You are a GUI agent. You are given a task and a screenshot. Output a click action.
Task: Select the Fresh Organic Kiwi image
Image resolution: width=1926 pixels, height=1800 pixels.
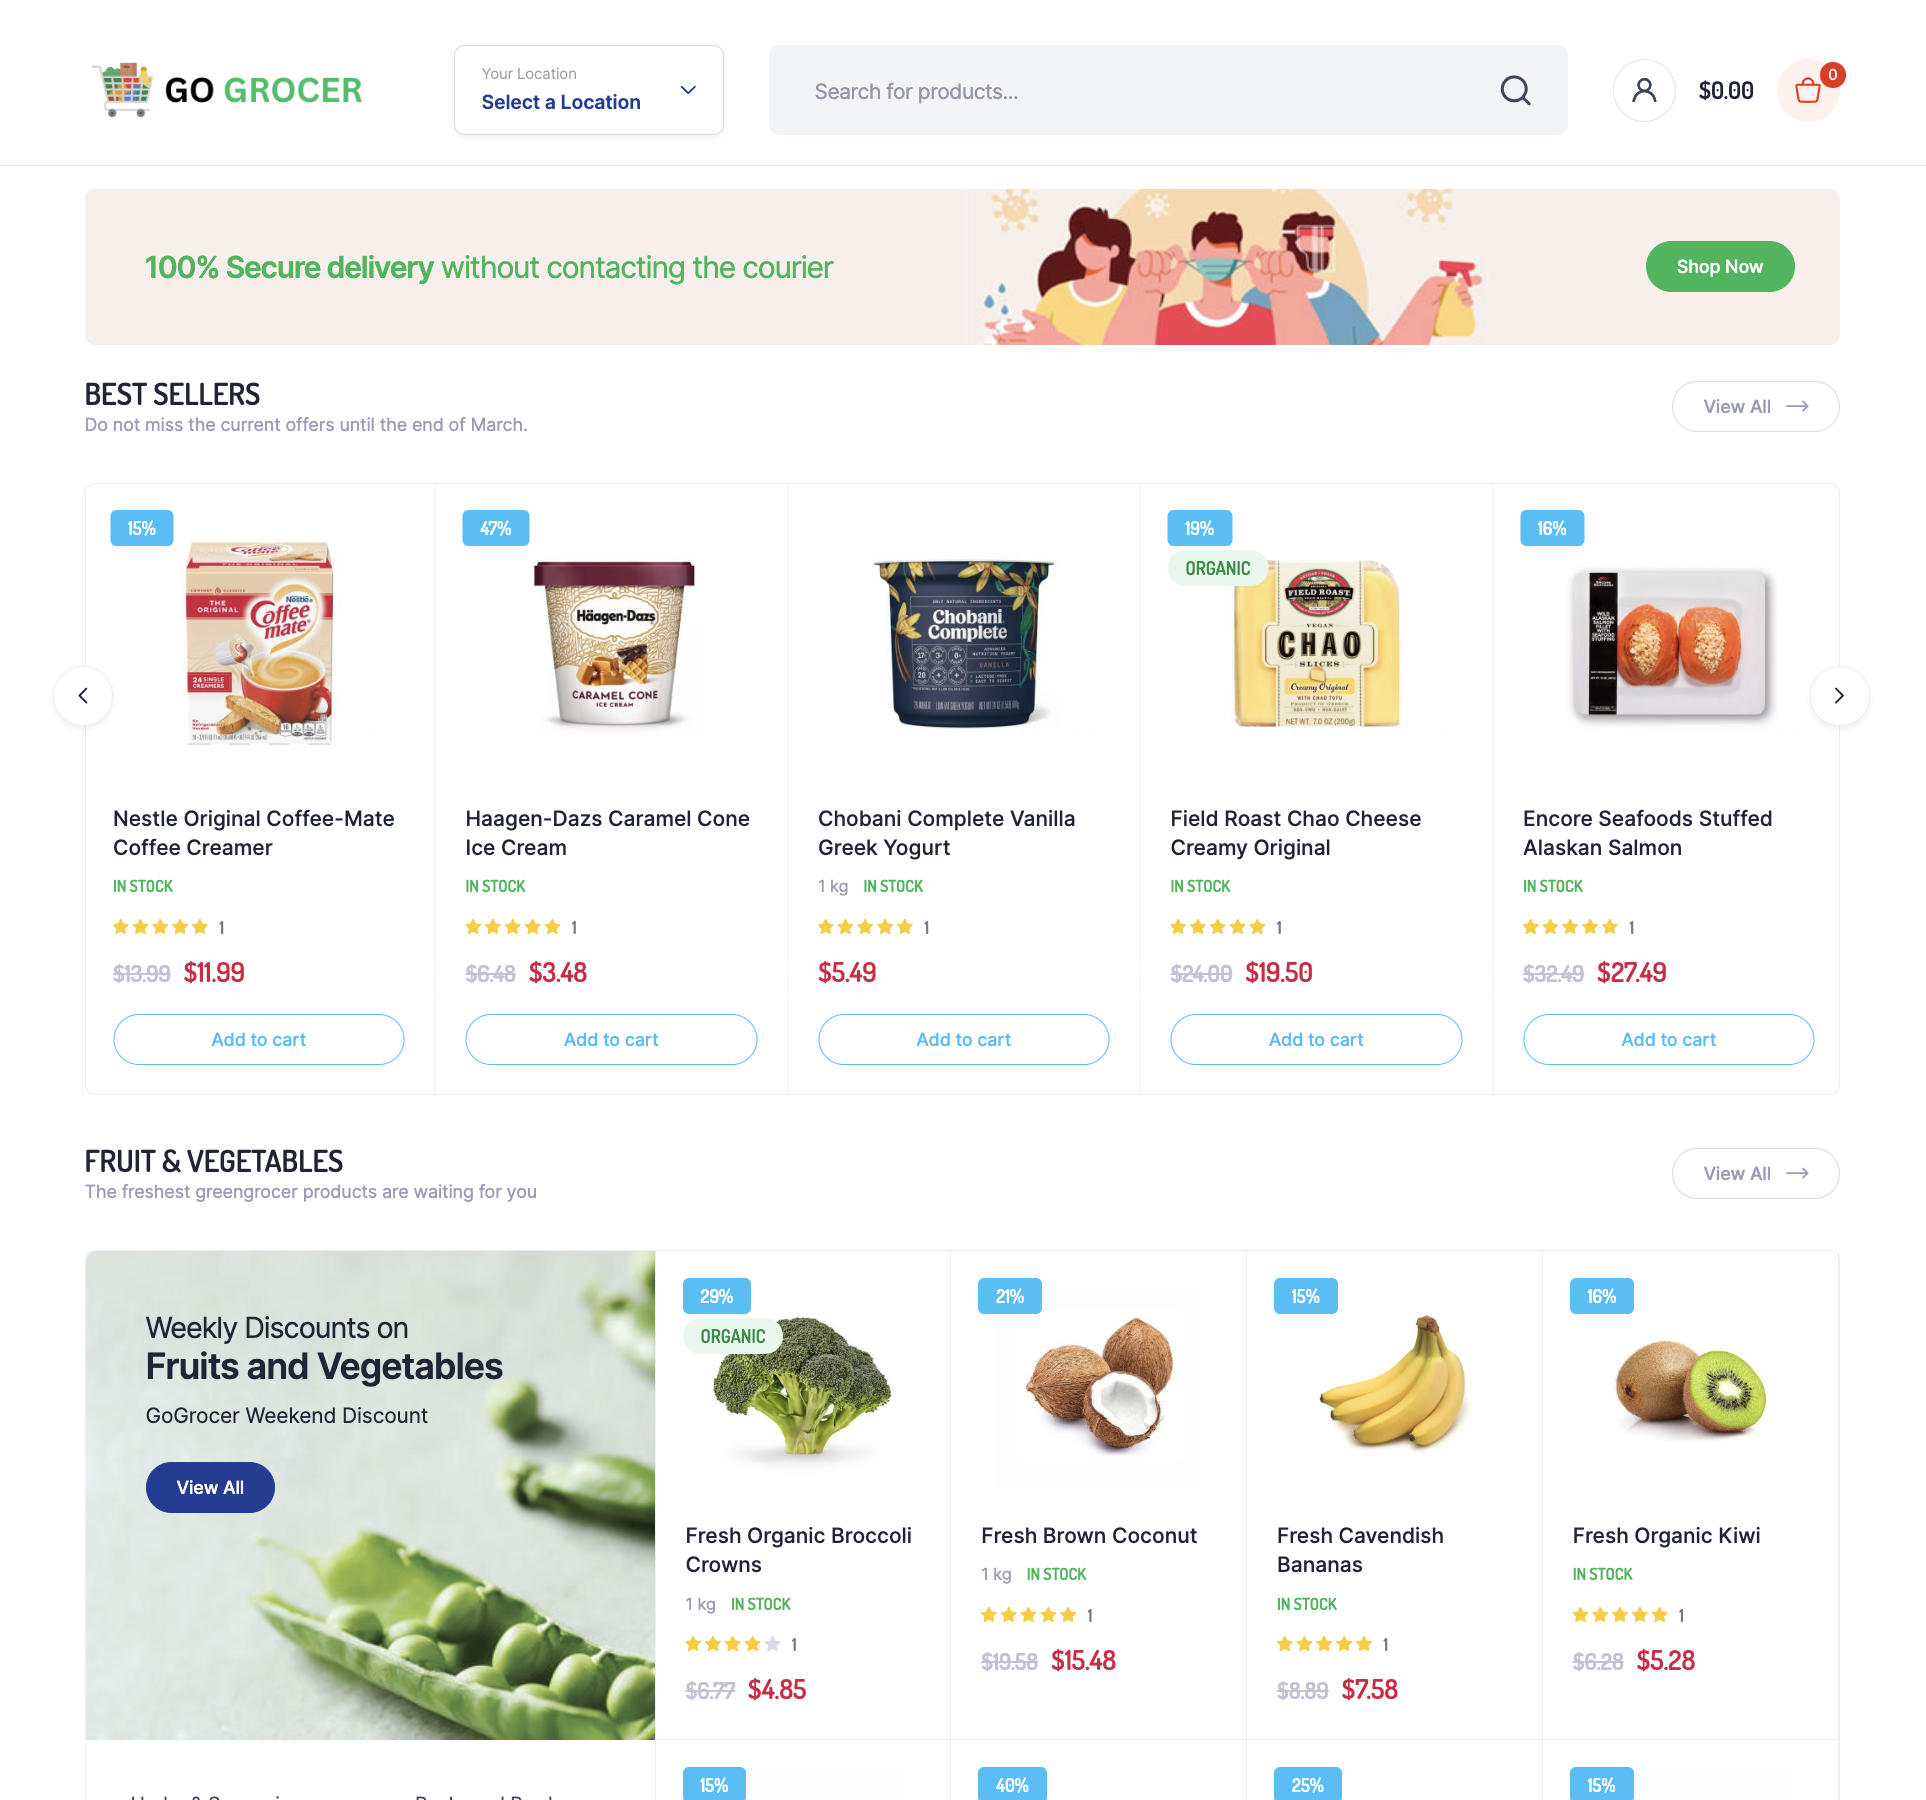1690,1385
